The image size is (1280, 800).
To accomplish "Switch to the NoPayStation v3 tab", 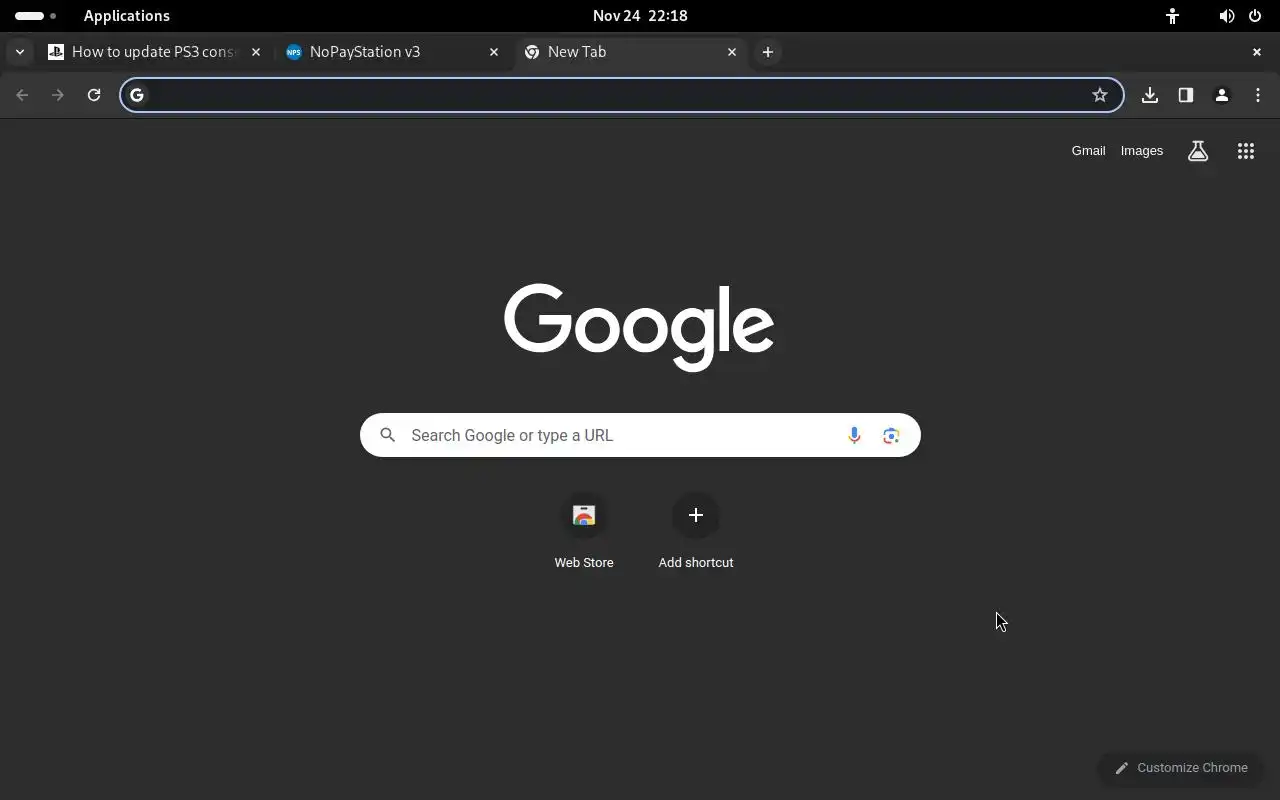I will [393, 52].
